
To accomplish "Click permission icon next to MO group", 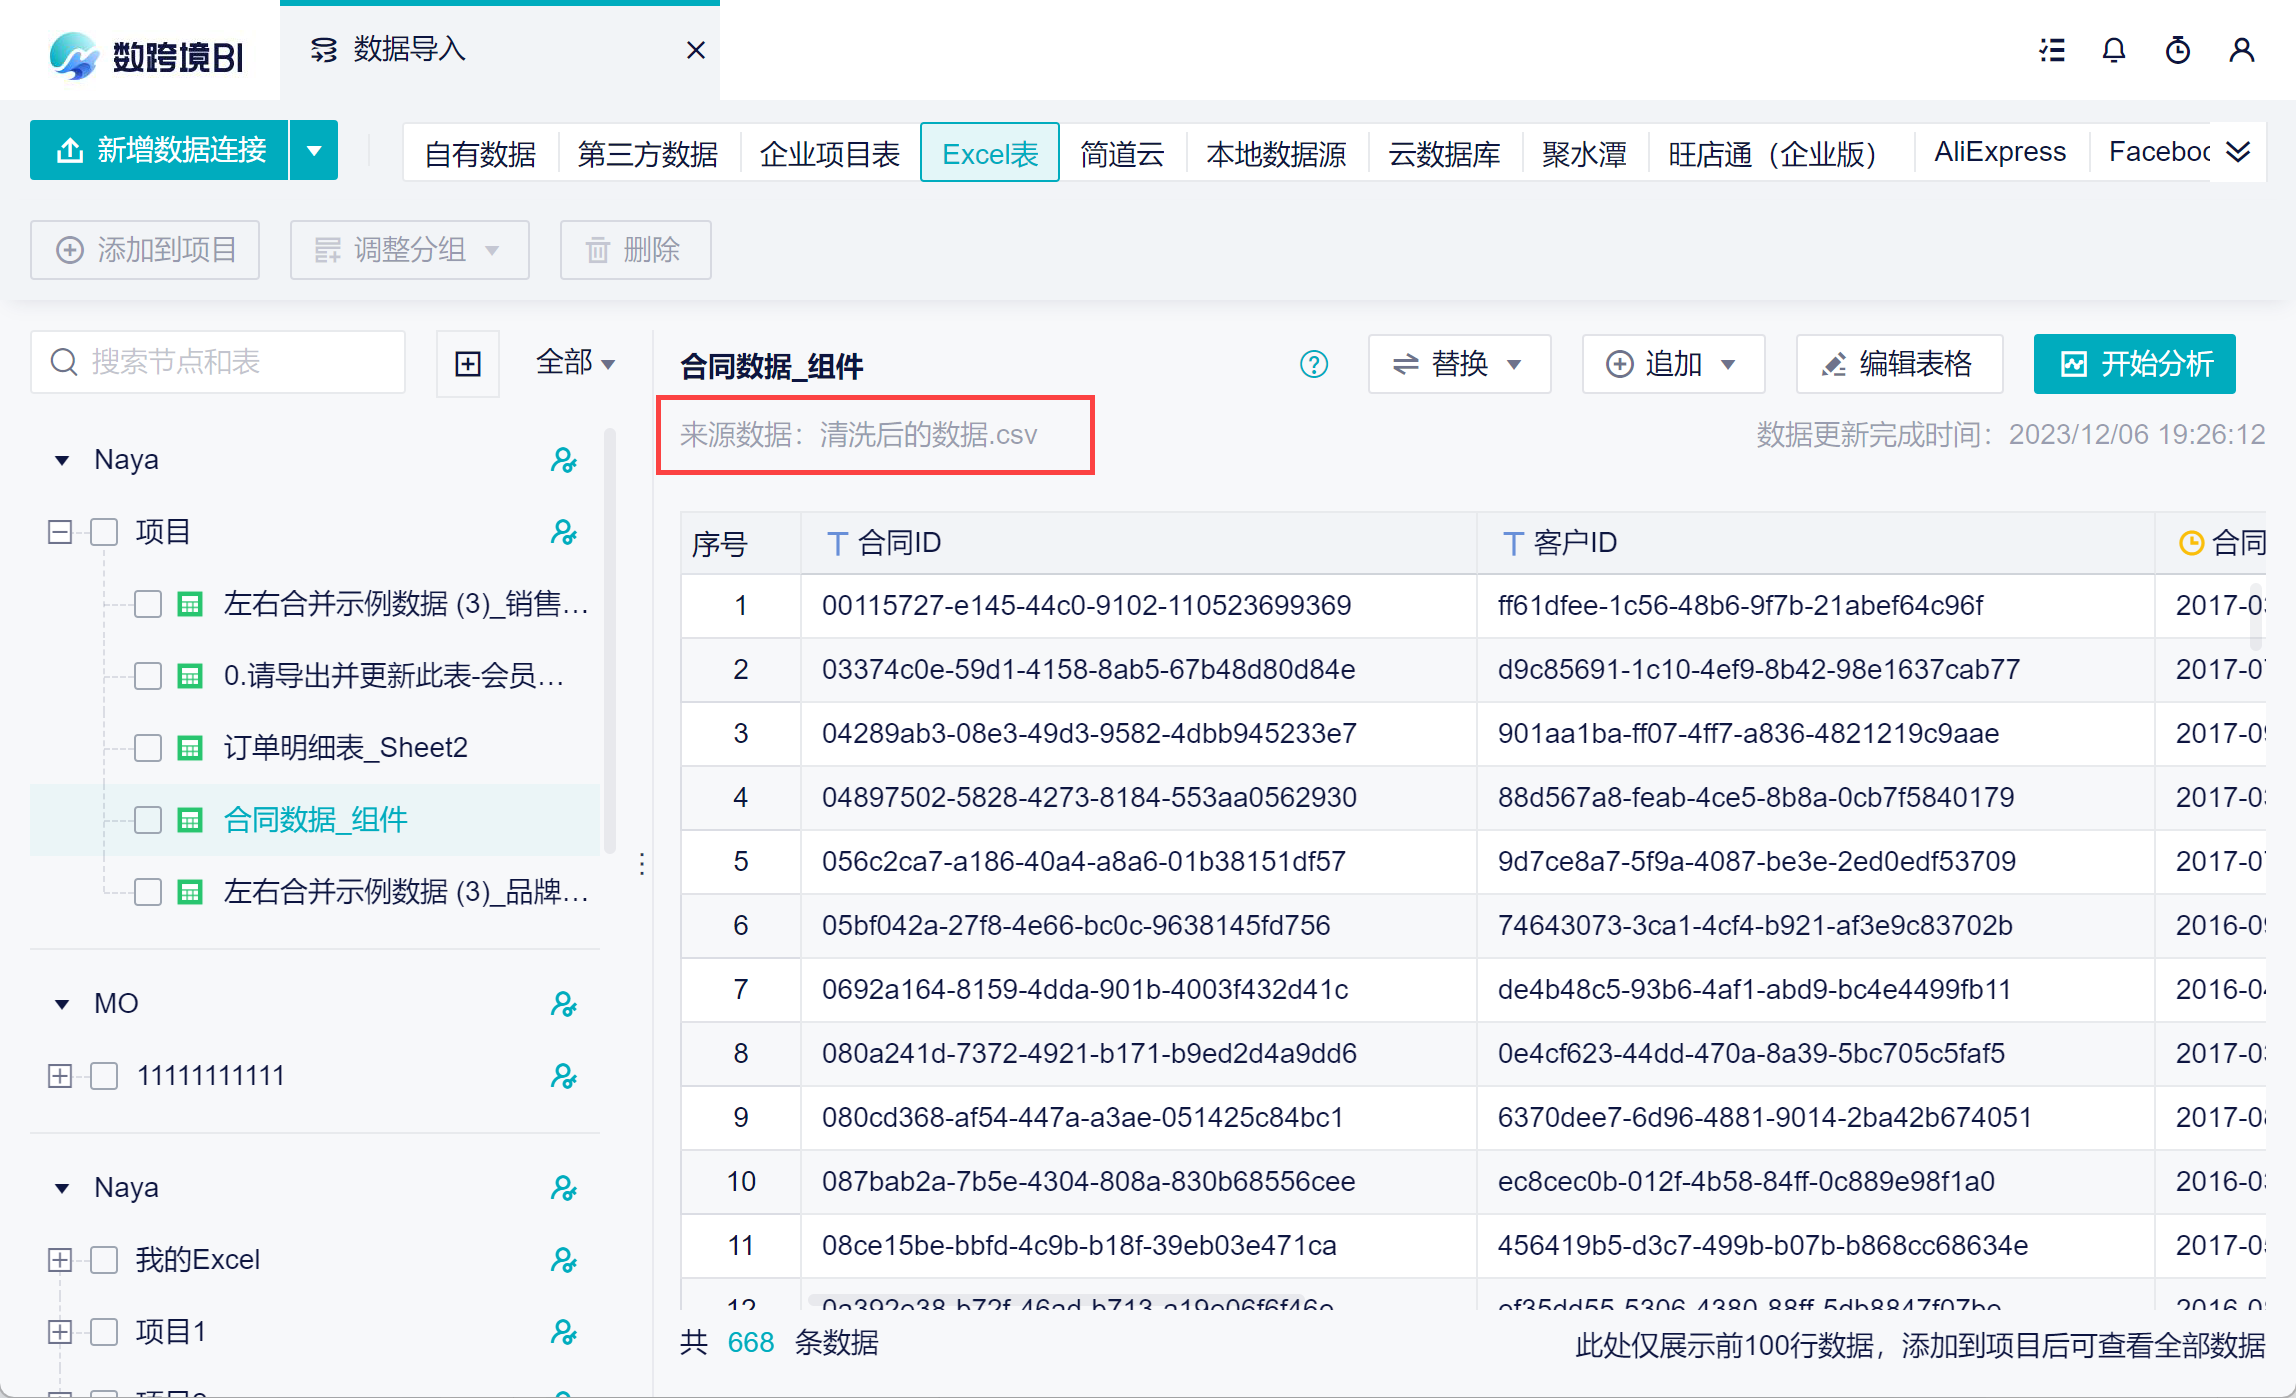I will tap(564, 1004).
